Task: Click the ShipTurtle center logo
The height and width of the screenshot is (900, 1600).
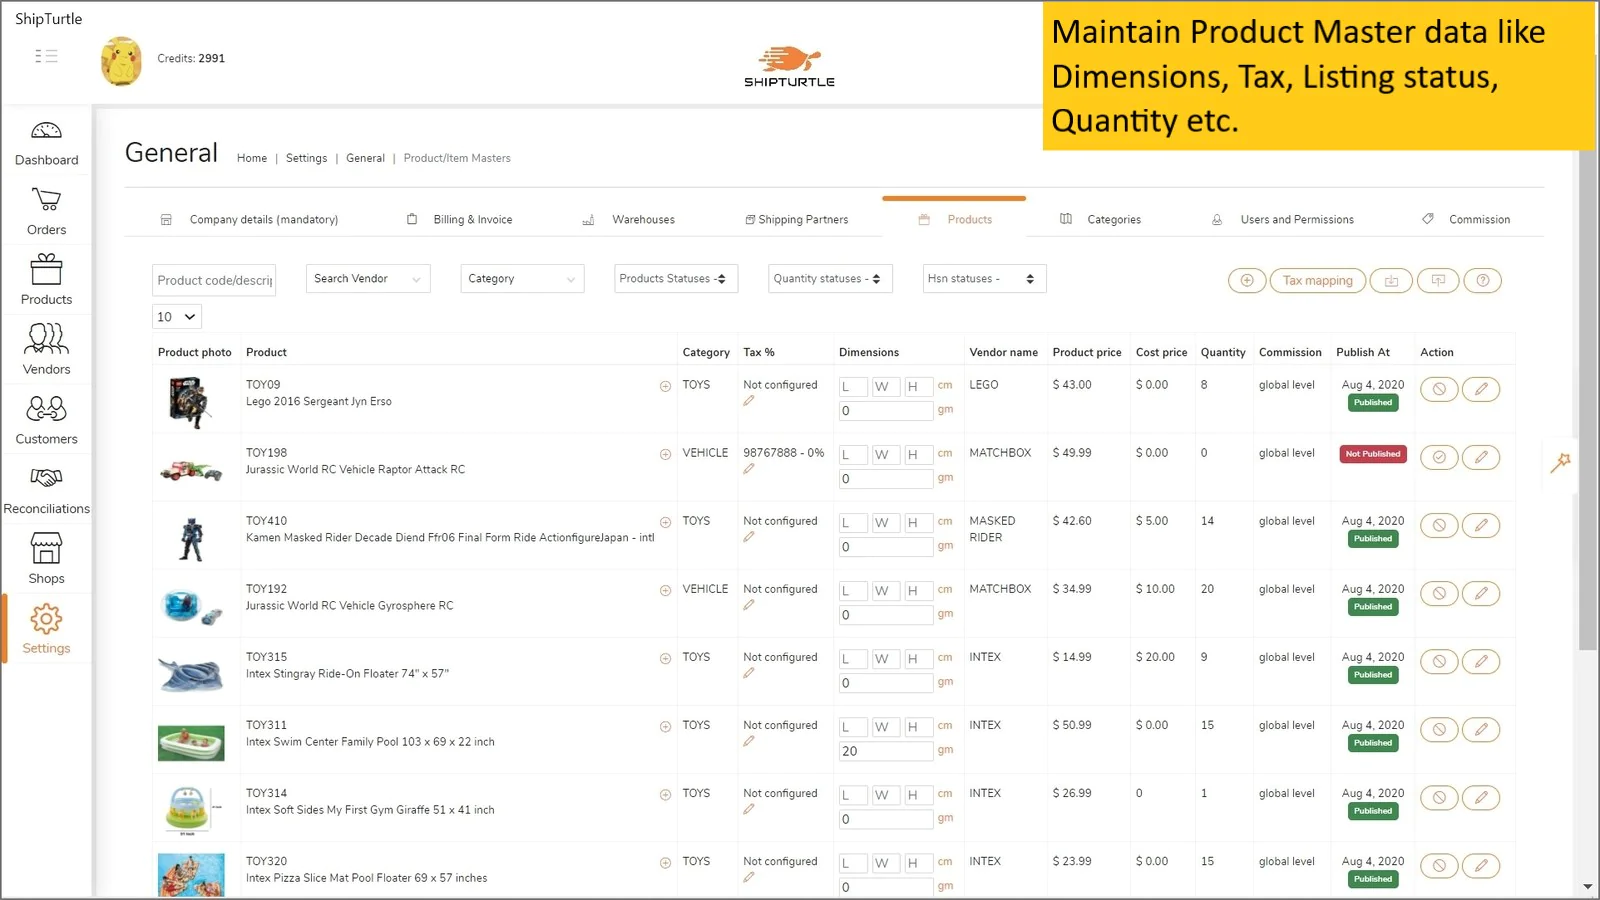Action: (789, 66)
